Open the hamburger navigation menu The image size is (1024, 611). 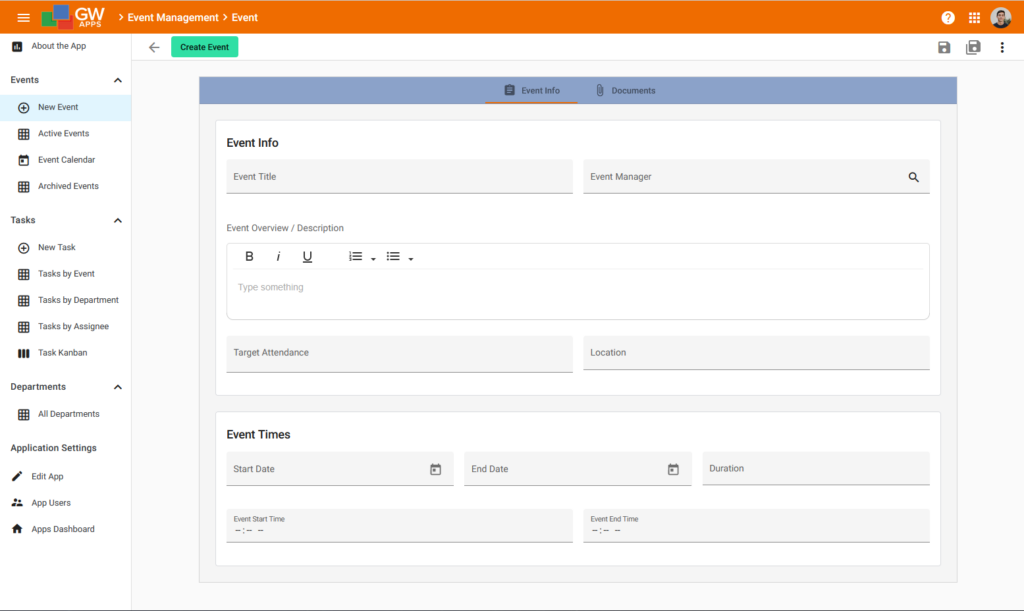[x=24, y=18]
